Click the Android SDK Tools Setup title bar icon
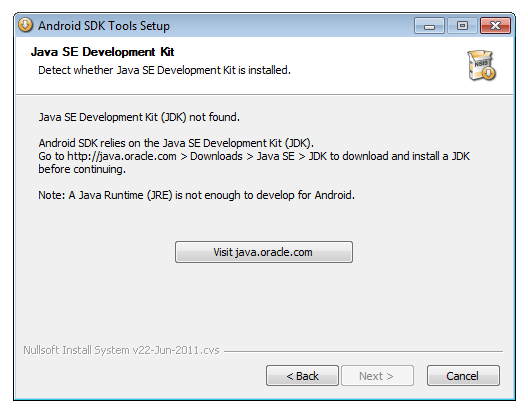This screenshot has width=528, height=415. point(26,25)
